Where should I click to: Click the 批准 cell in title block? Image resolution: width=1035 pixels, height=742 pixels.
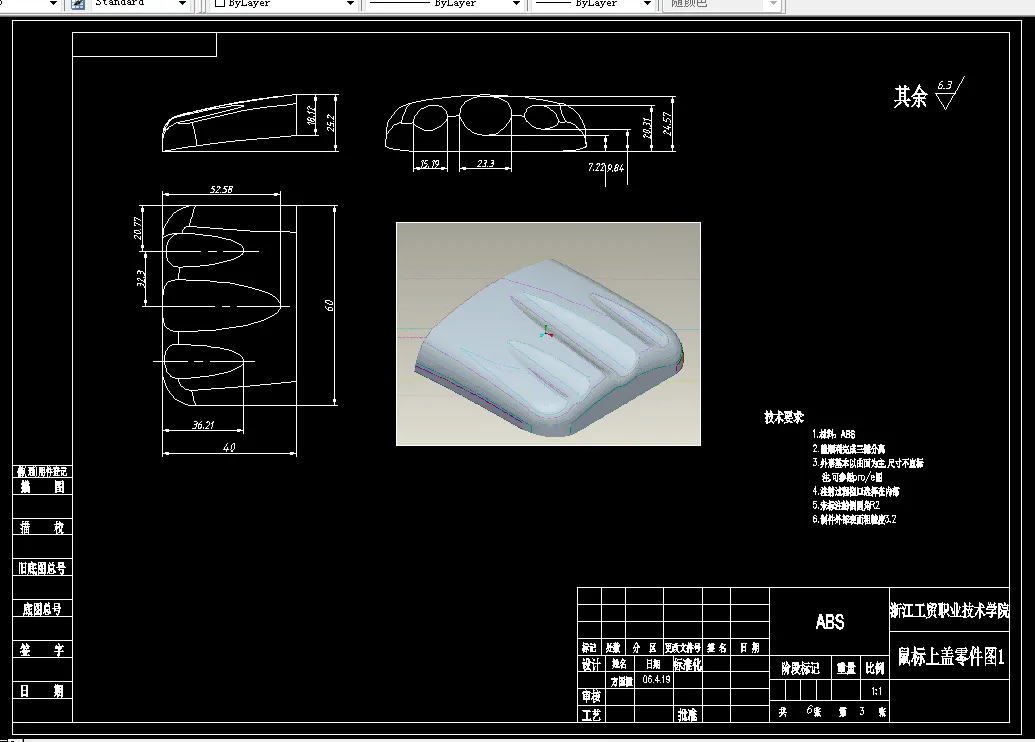pos(688,714)
